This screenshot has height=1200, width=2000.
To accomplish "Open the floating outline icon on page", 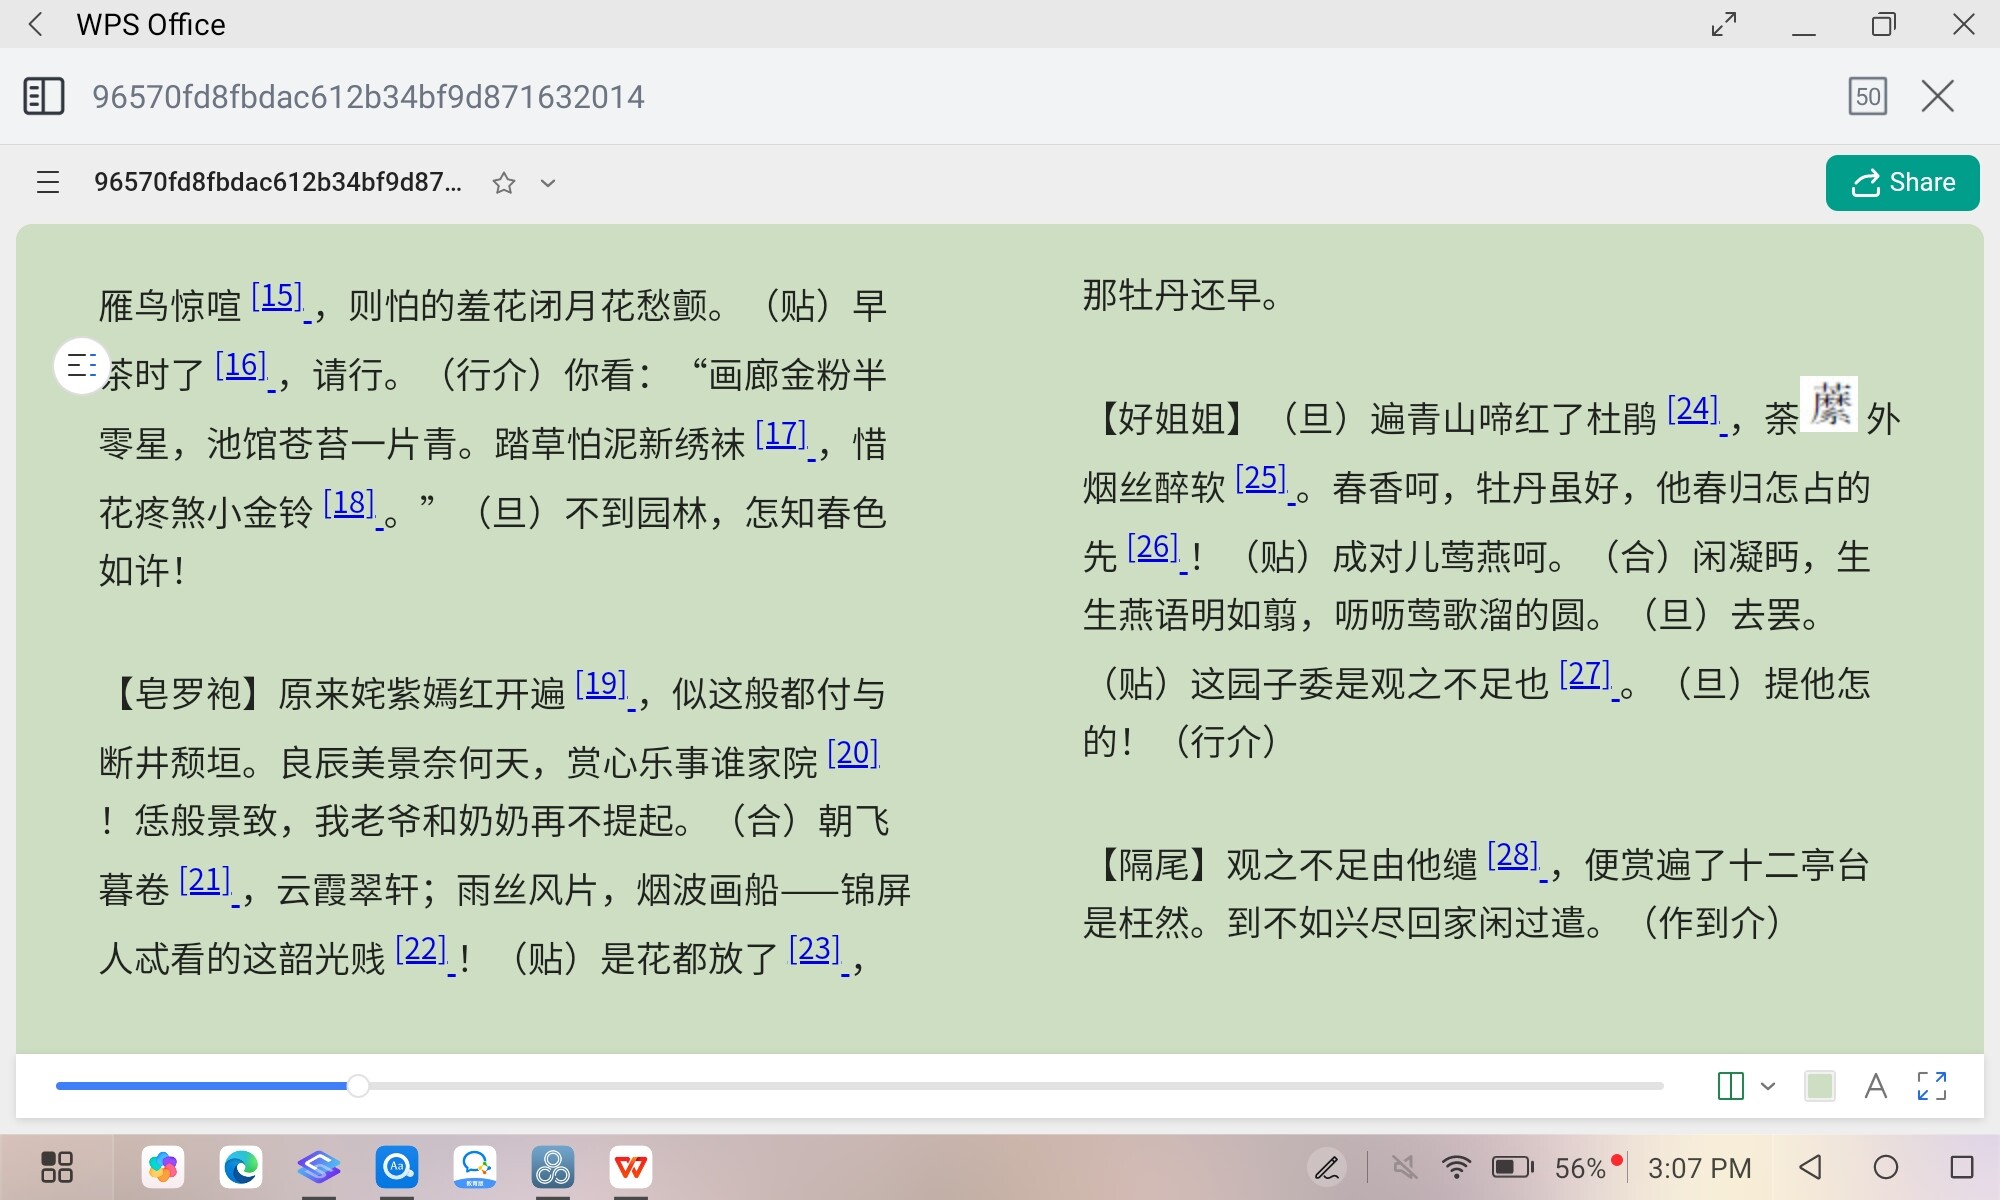I will [80, 366].
